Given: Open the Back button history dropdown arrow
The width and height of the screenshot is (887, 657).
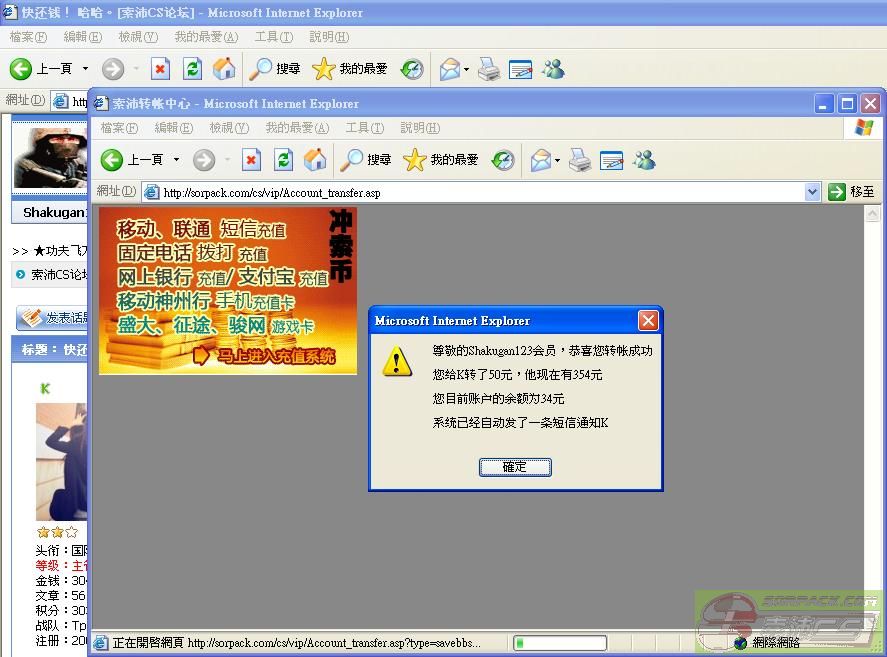Looking at the screenshot, I should [174, 160].
